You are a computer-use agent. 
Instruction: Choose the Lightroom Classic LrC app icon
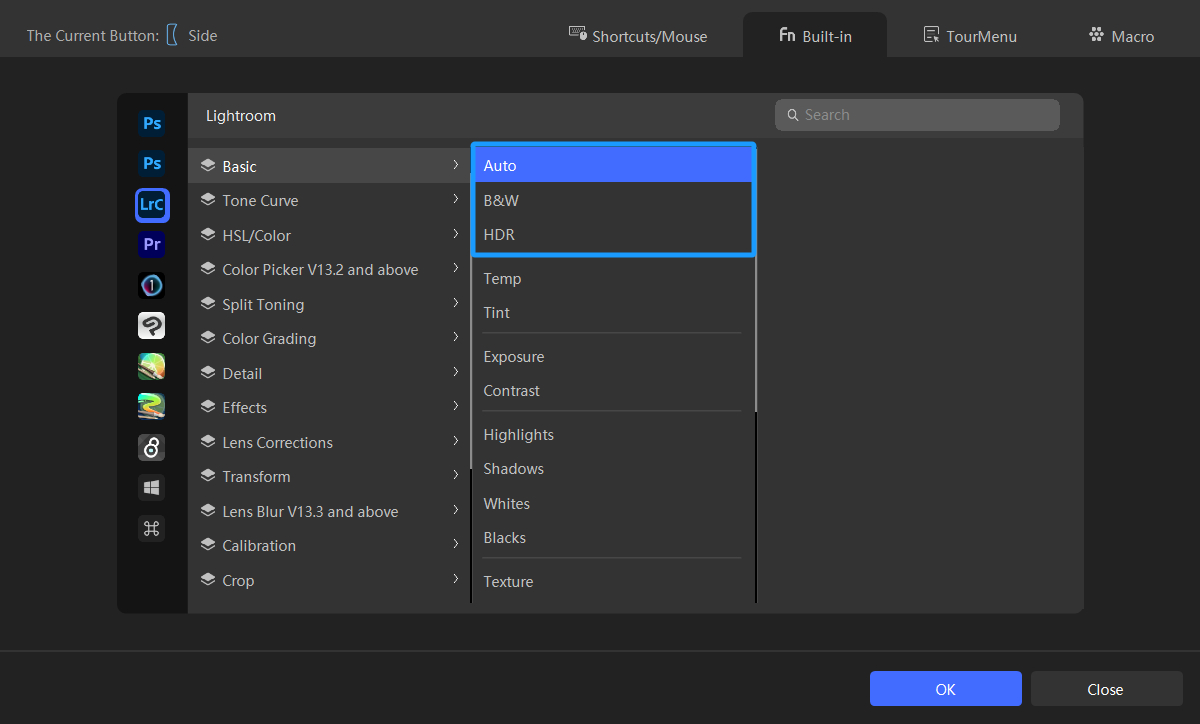pyautogui.click(x=152, y=204)
